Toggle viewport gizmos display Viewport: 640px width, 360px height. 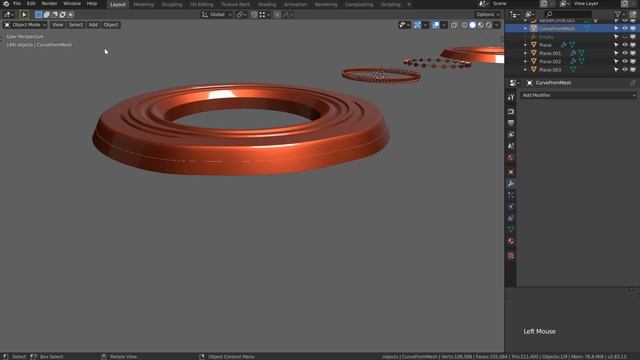click(x=417, y=25)
